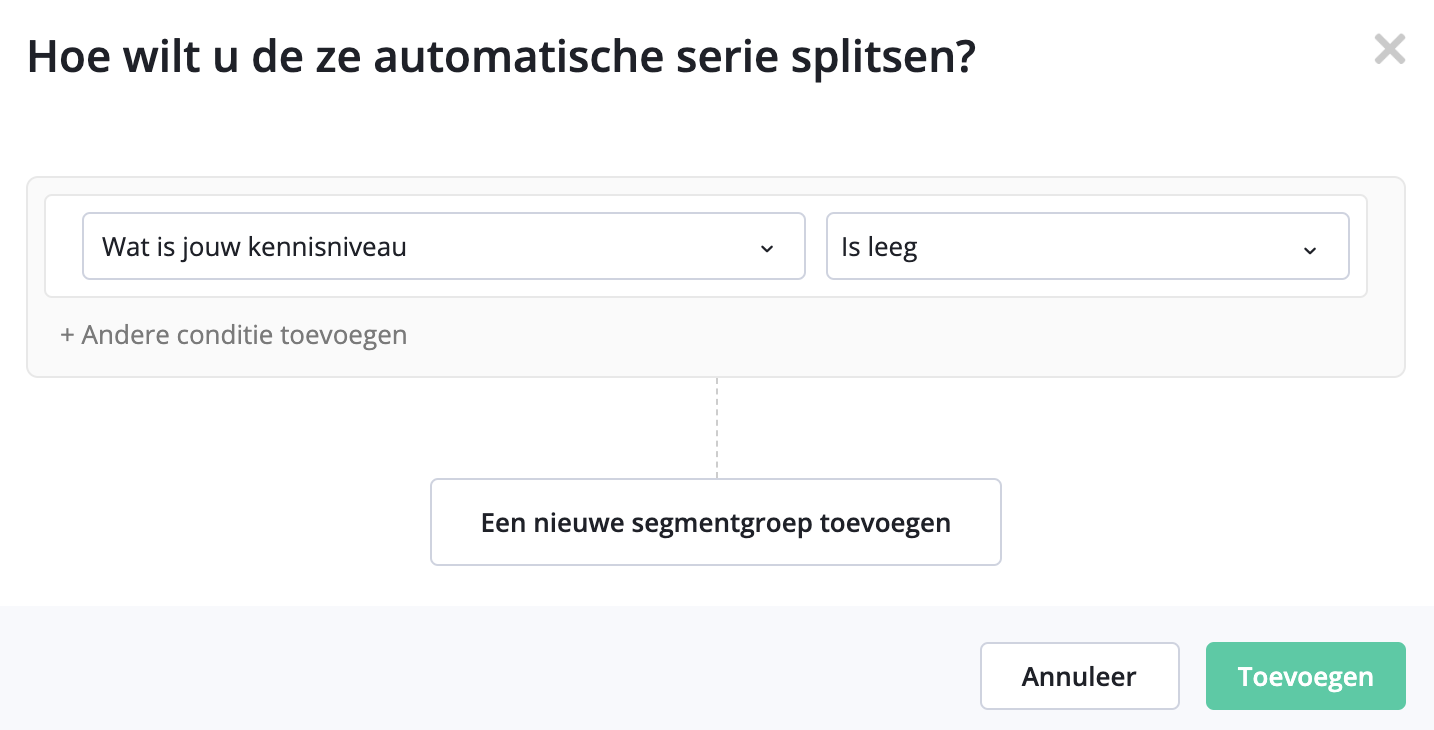
Task: Click the plus icon before 'Andere conditie toevoegen'
Action: click(68, 335)
